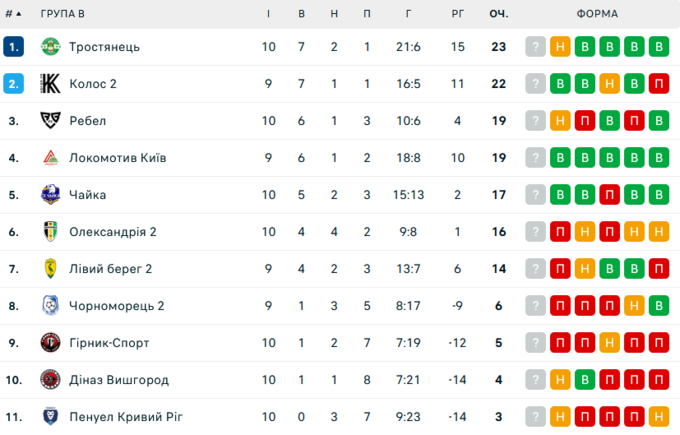
Task: Click the Локомотив Київ club logo
Action: pyautogui.click(x=50, y=158)
